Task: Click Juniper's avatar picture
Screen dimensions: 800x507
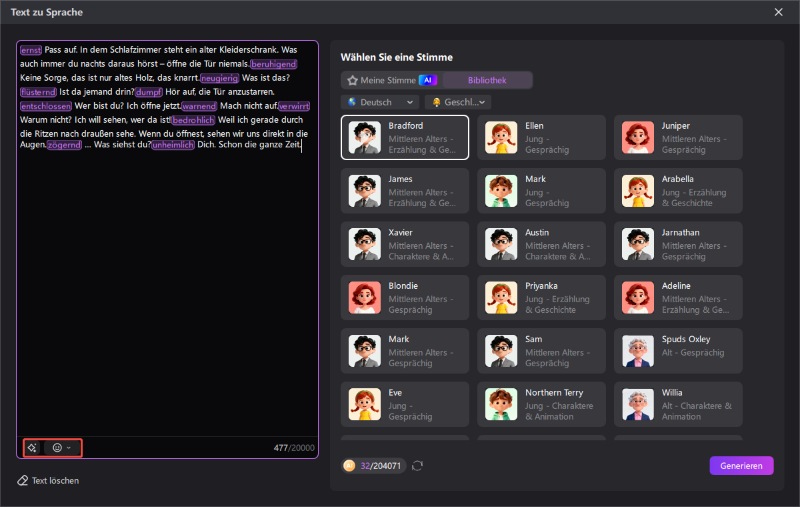Action: pos(638,137)
